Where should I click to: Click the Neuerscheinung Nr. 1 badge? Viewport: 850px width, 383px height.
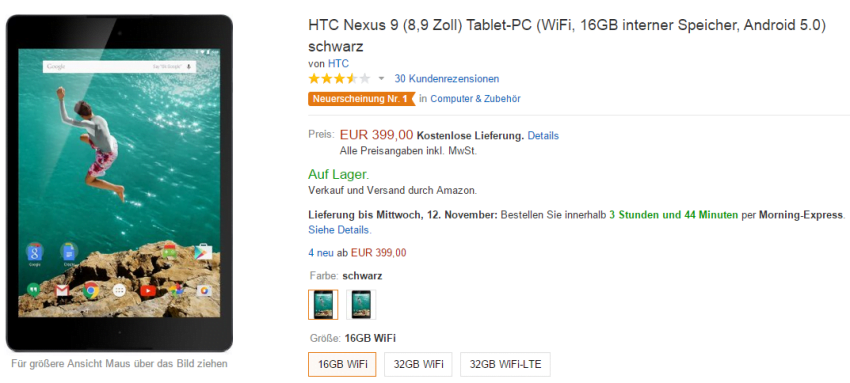360,99
